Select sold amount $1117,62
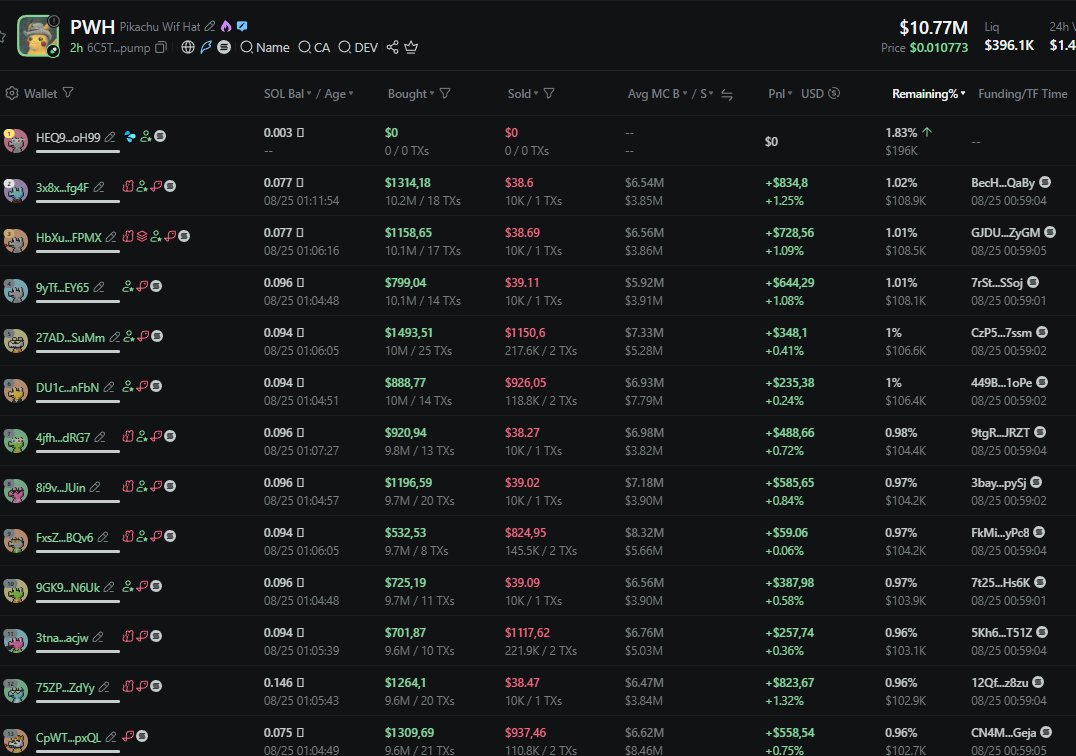The image size is (1076, 756). click(x=527, y=633)
